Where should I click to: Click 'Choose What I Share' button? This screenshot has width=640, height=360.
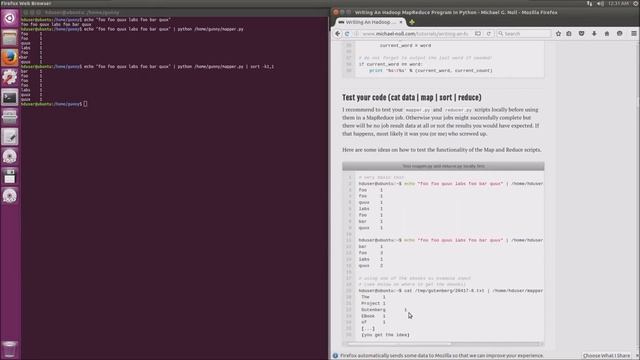tap(607, 356)
